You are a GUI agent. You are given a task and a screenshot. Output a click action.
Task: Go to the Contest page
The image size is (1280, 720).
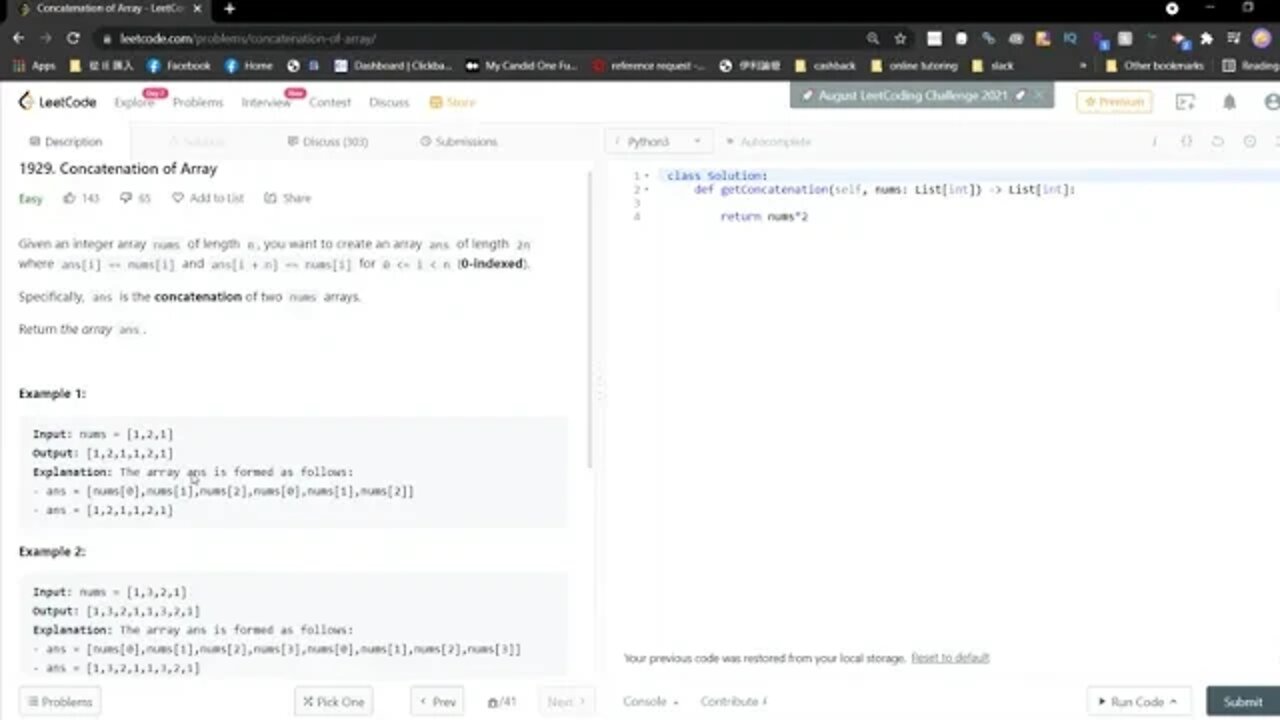coord(330,102)
